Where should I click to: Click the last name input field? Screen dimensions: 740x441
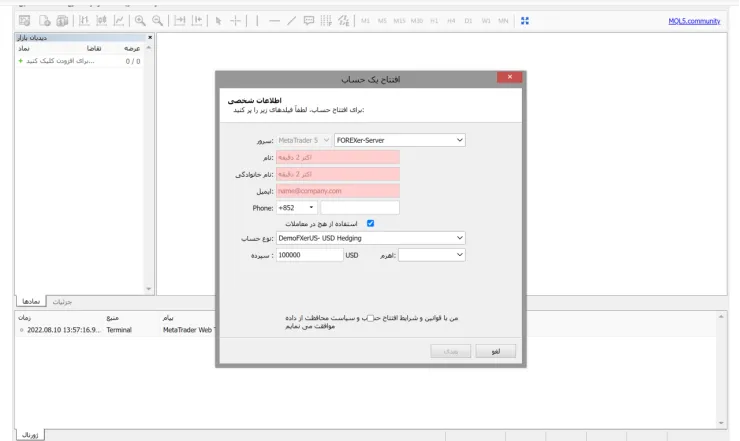[x=338, y=174]
